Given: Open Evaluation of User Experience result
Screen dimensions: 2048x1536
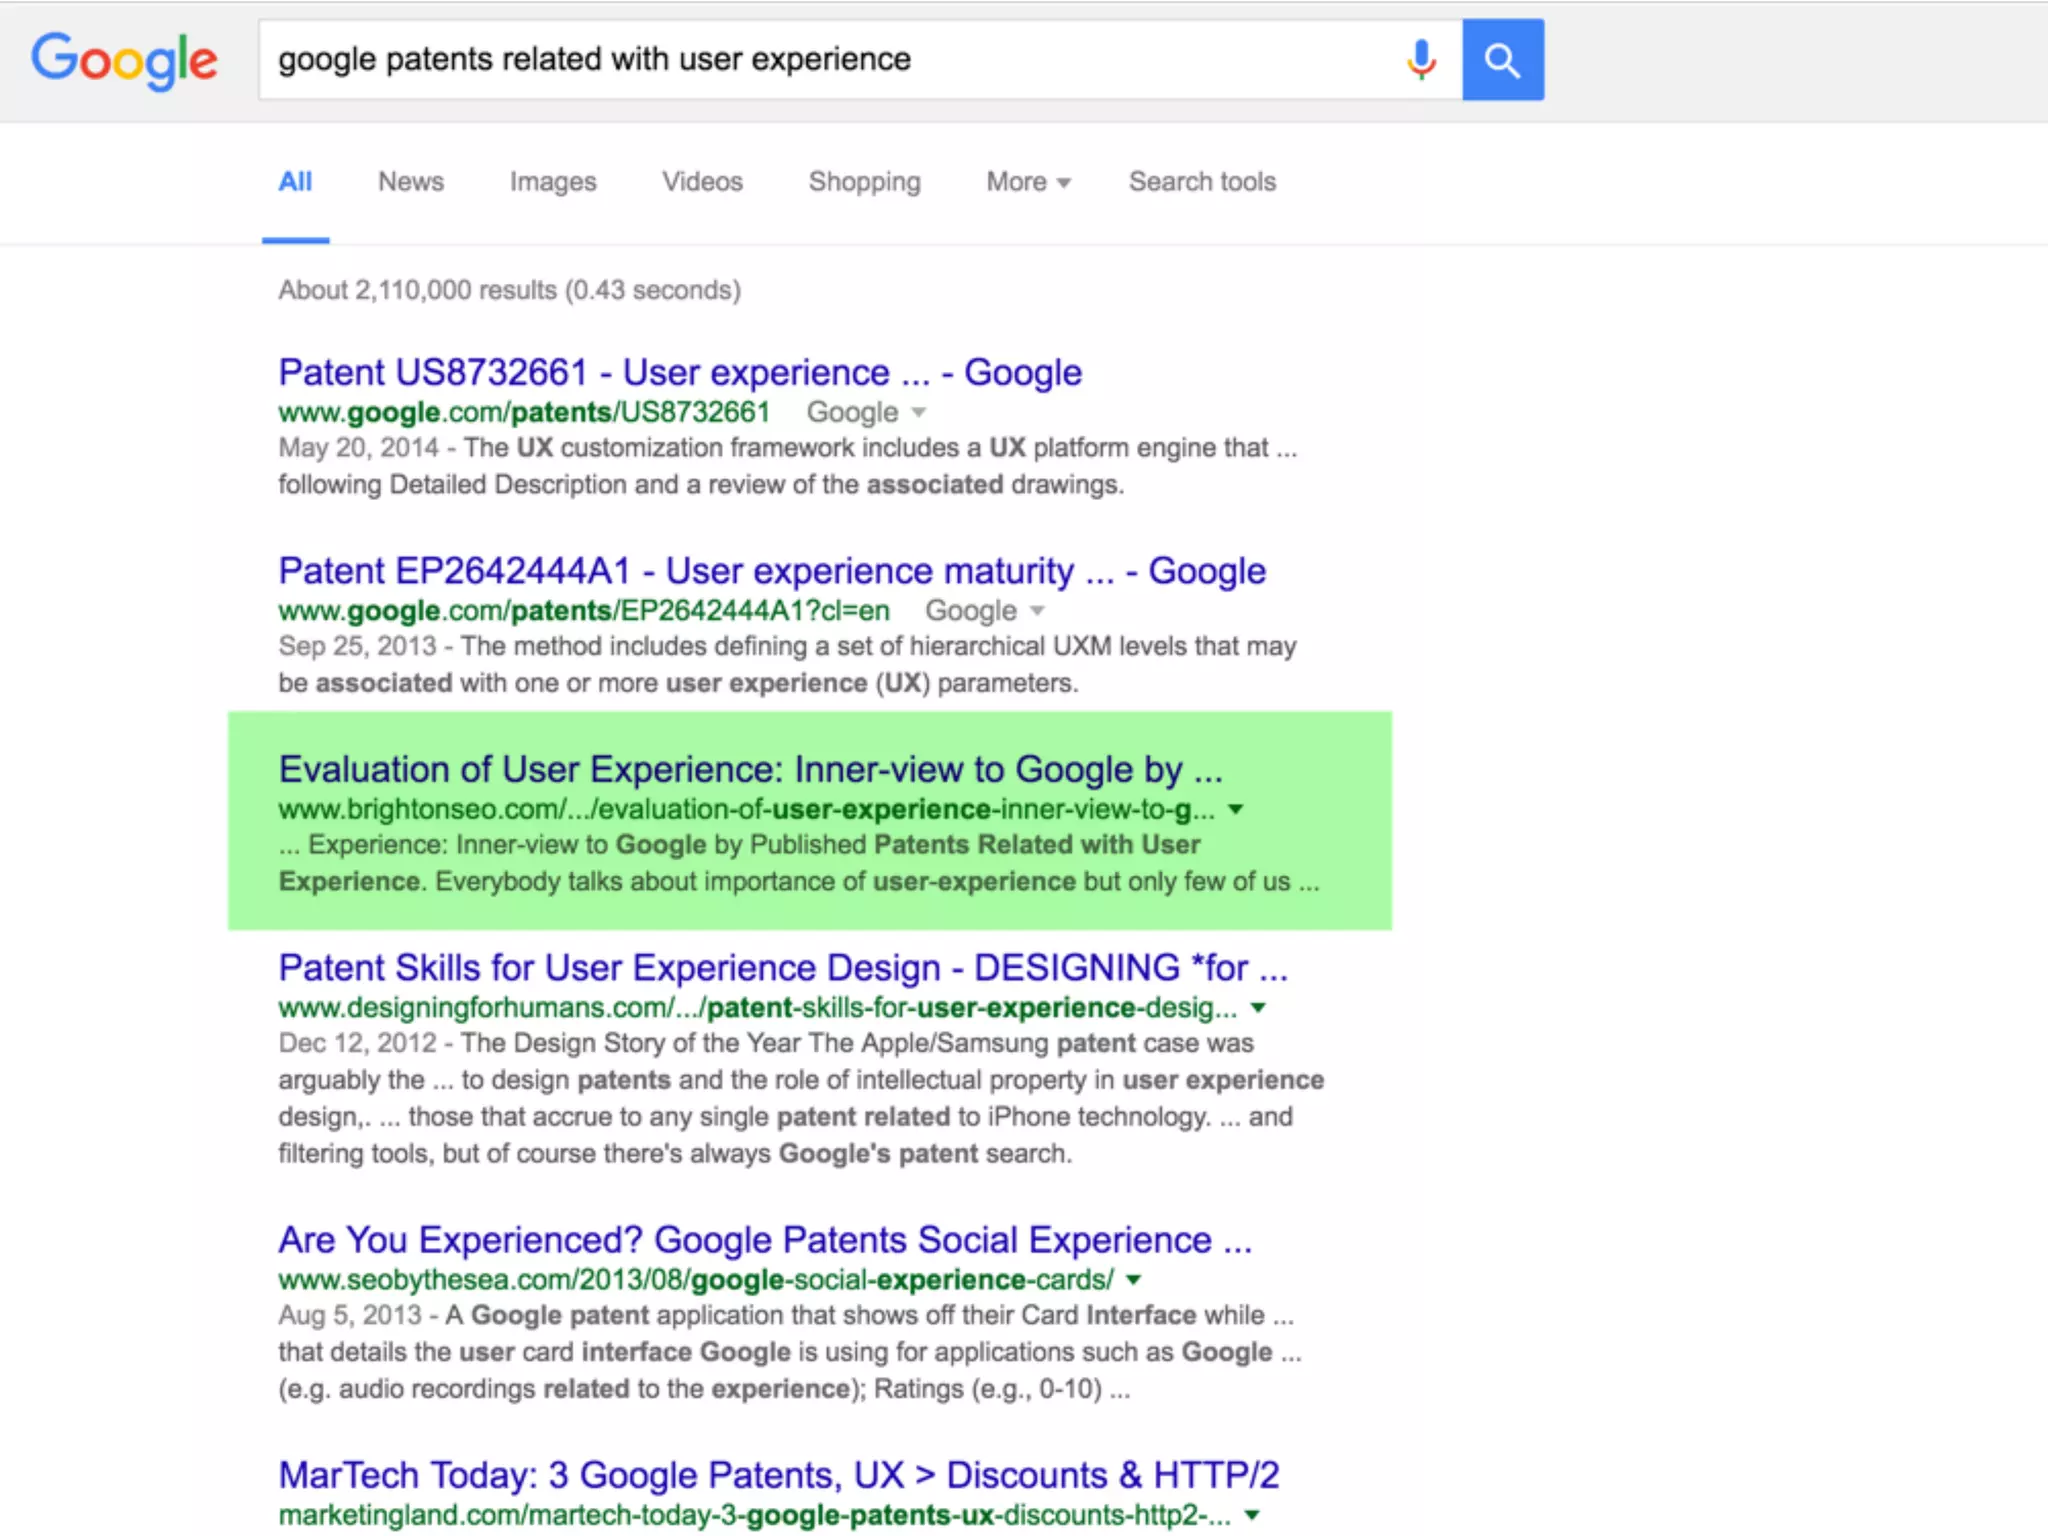Looking at the screenshot, I should [x=750, y=770].
